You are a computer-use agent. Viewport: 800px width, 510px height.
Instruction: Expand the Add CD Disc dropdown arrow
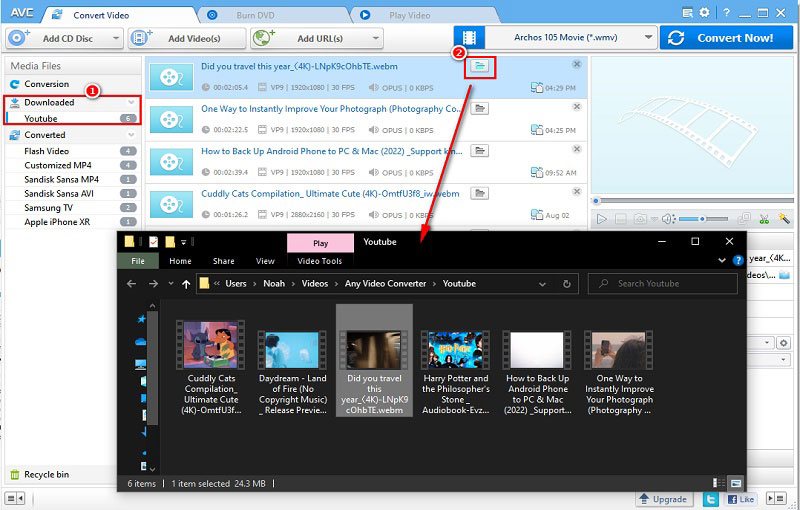(116, 38)
